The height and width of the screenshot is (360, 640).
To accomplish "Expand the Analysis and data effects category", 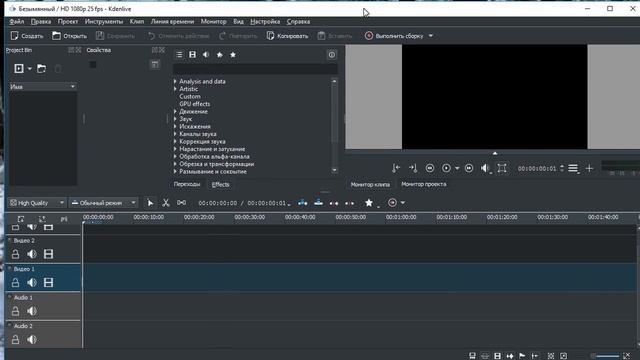I will point(175,81).
